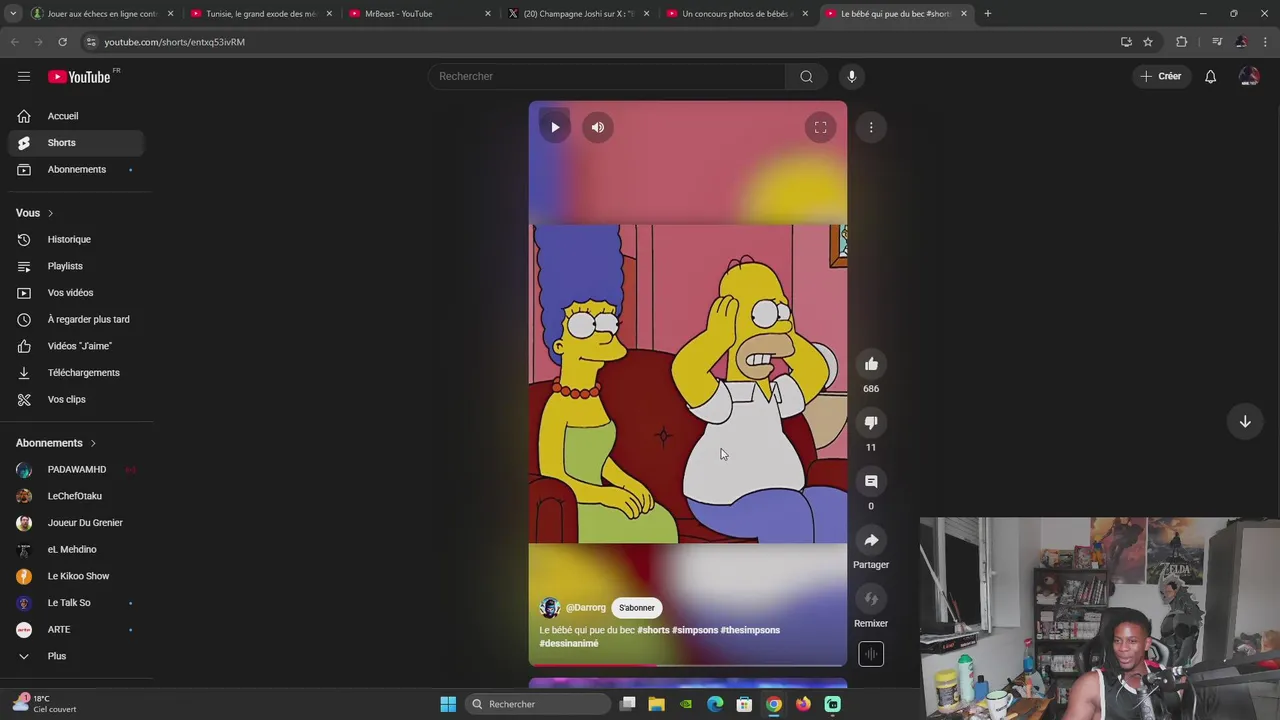This screenshot has width=1280, height=720.
Task: Expand more subscriptions with Plus
Action: (x=76, y=656)
